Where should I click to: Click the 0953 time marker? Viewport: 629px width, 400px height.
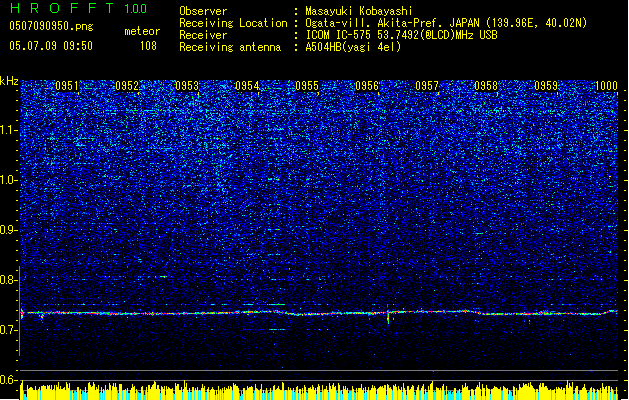tap(187, 86)
